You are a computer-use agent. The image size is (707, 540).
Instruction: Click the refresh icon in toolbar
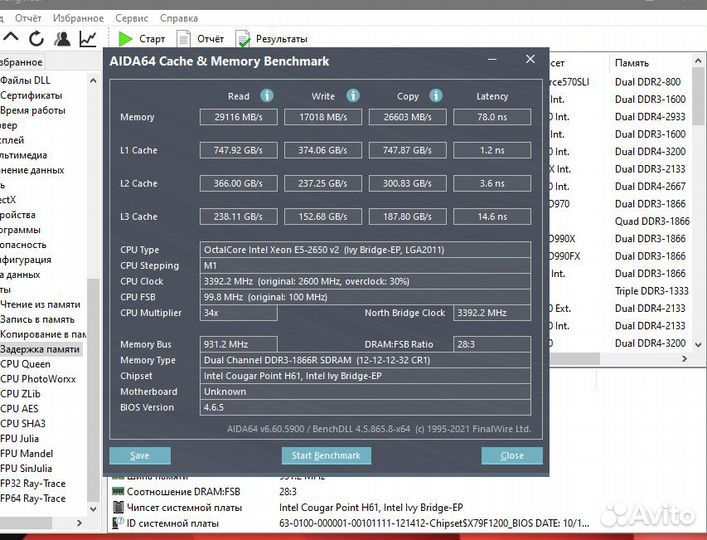point(37,39)
